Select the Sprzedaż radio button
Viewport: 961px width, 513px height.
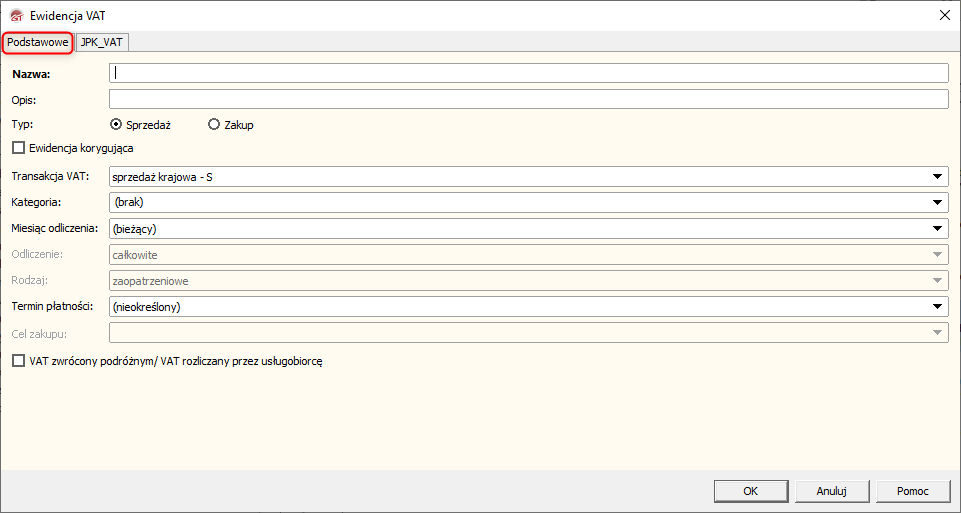pos(117,125)
